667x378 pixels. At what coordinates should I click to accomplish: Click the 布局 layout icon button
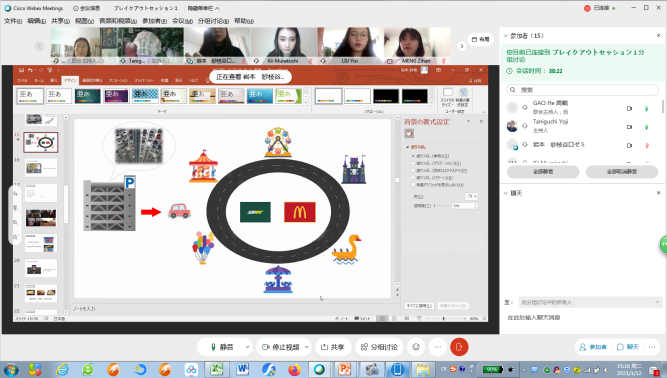[x=481, y=40]
